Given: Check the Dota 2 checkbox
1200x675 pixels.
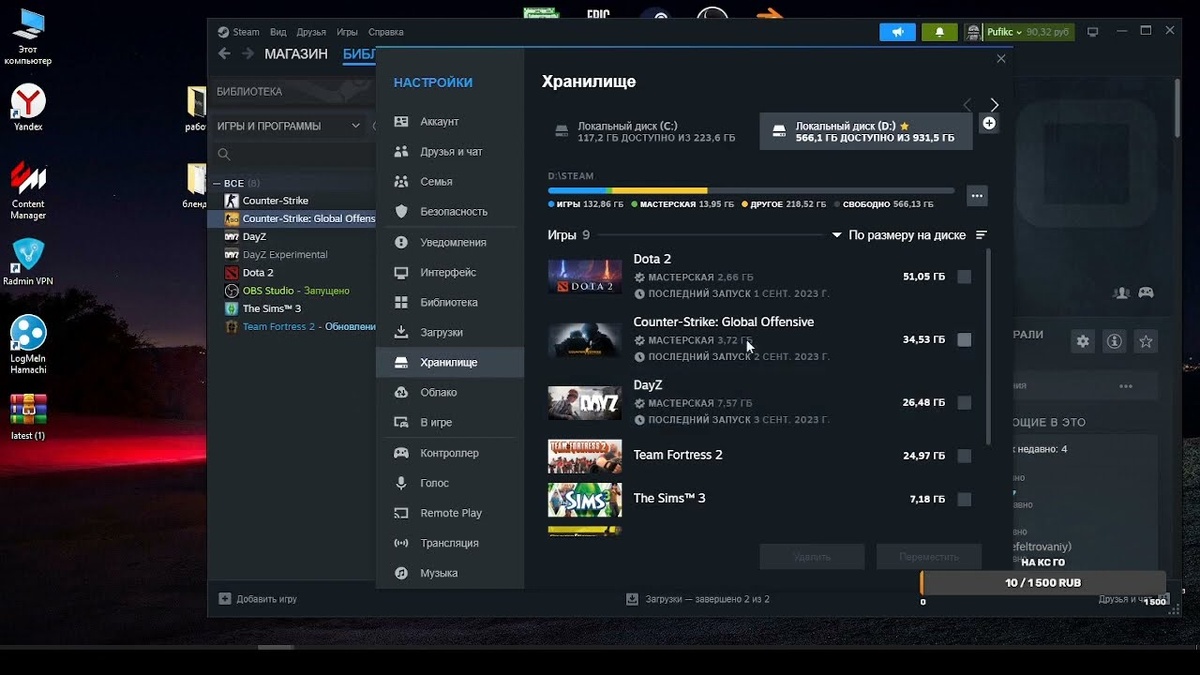Looking at the screenshot, I should pos(964,277).
